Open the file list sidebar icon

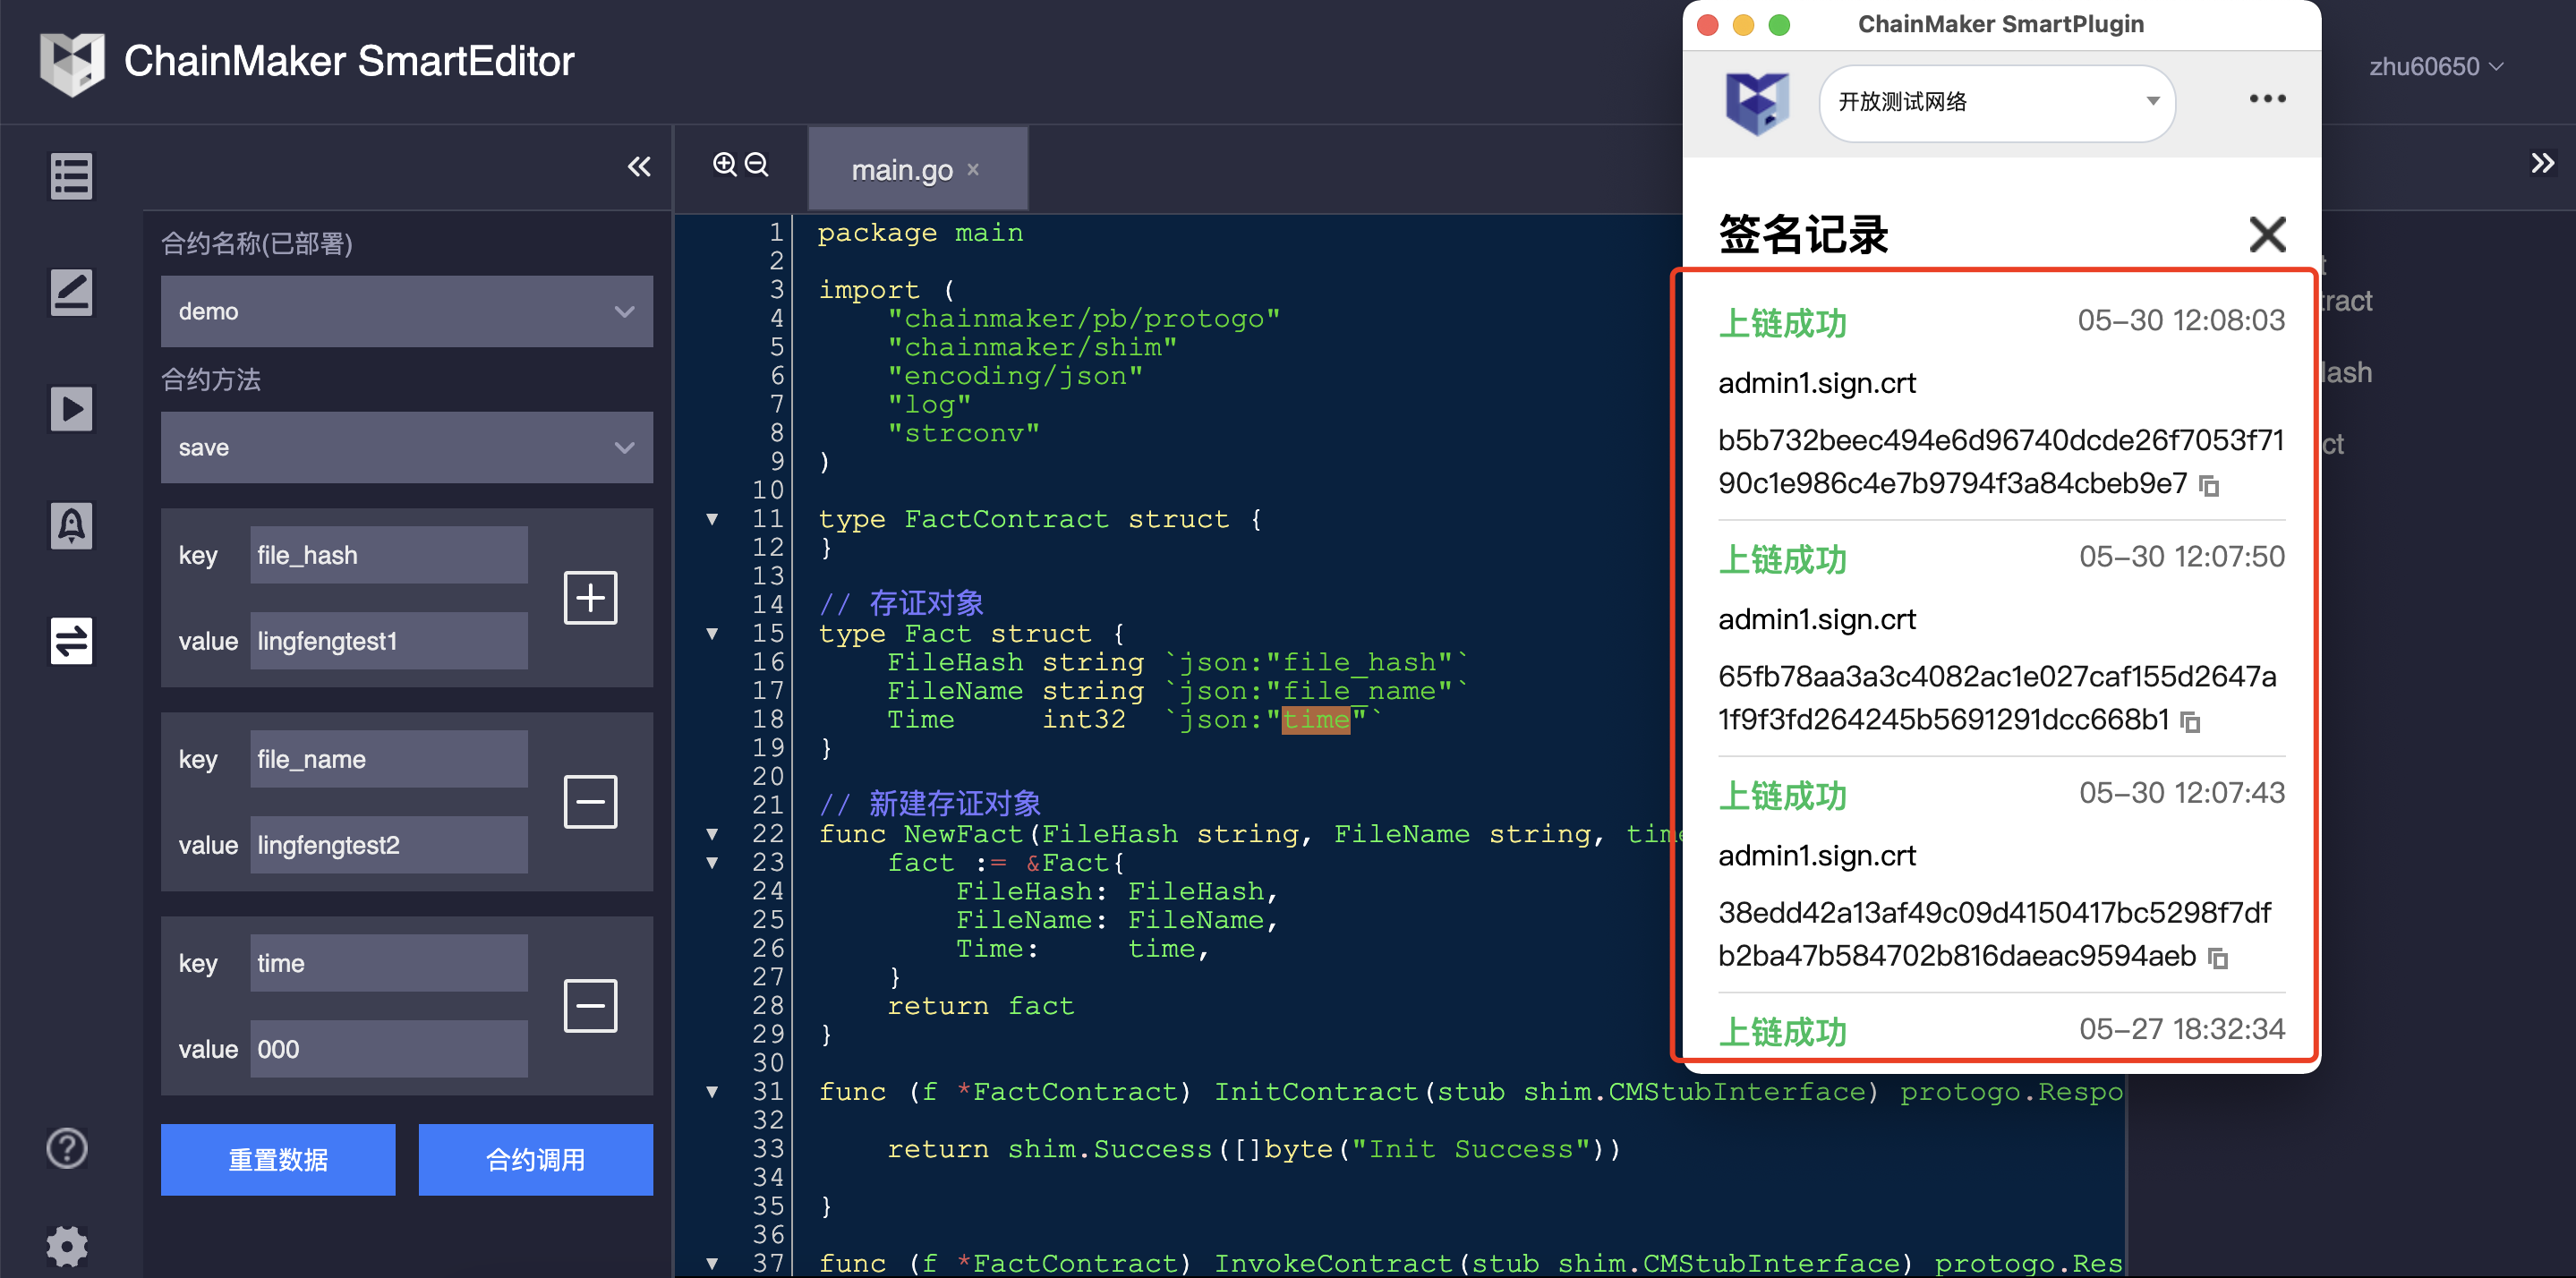point(71,177)
